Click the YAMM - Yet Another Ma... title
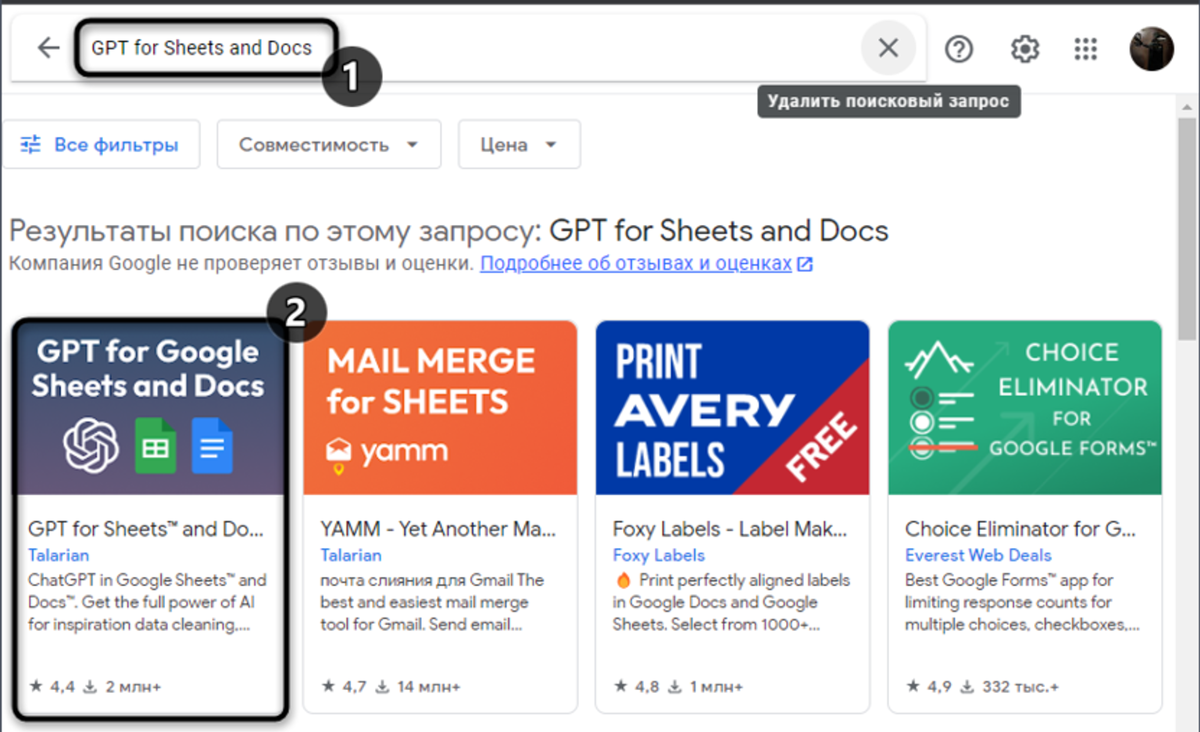Image resolution: width=1200 pixels, height=732 pixels. click(439, 529)
